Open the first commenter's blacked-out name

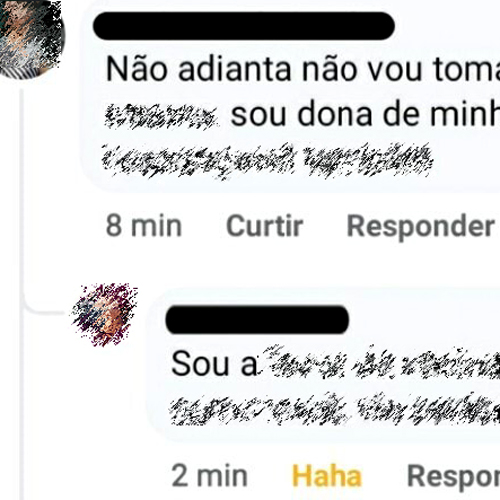click(x=244, y=26)
